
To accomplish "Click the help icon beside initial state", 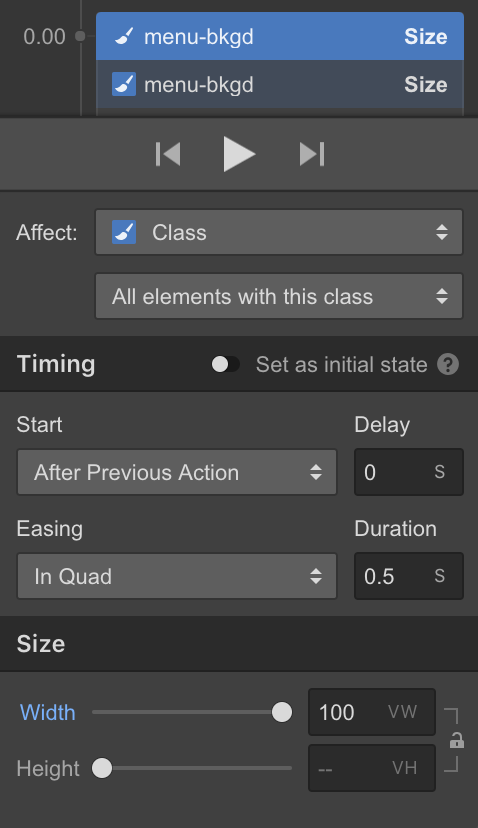I will tap(448, 364).
